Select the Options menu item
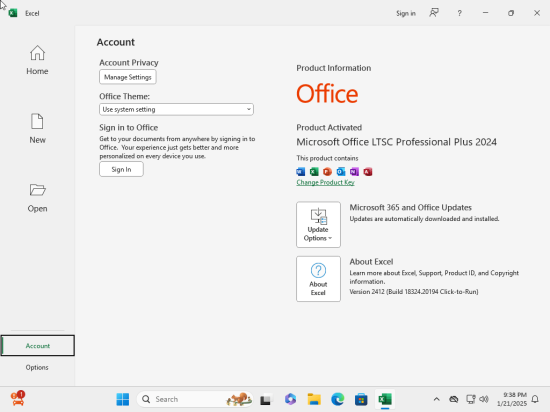550x412 pixels. pos(37,367)
